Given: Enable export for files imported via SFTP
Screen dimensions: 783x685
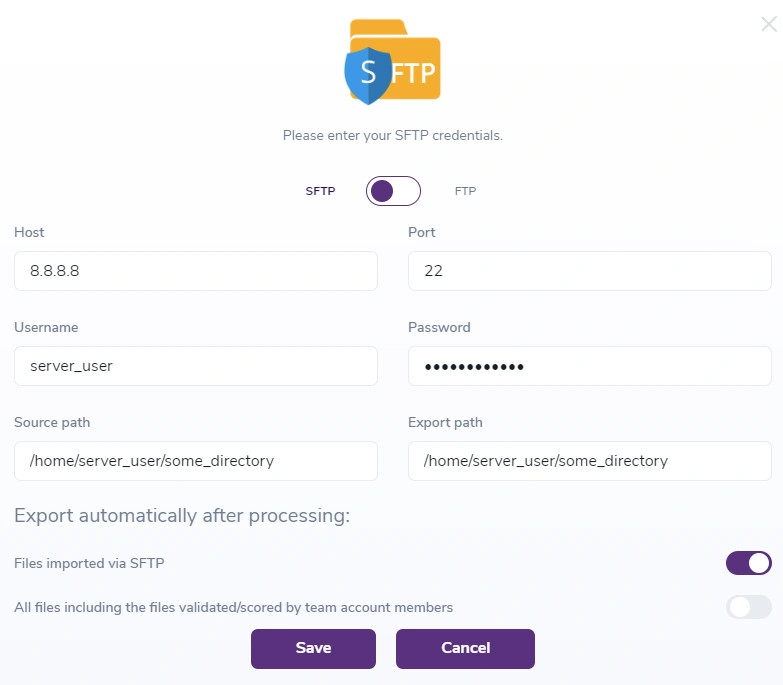Looking at the screenshot, I should click(x=748, y=563).
